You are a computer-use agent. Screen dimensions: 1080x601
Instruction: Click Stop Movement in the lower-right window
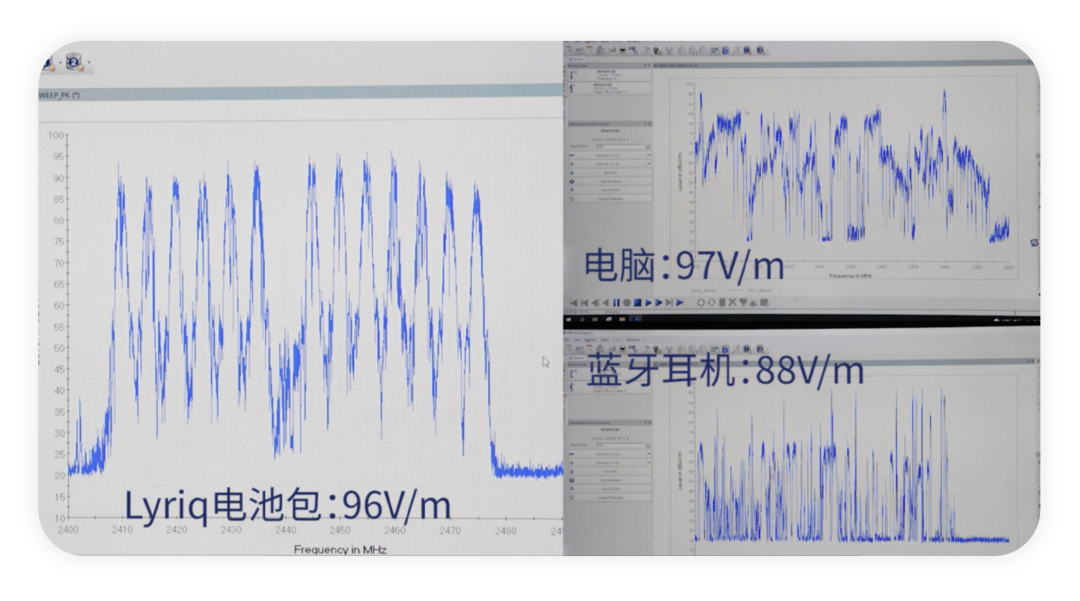[610, 480]
